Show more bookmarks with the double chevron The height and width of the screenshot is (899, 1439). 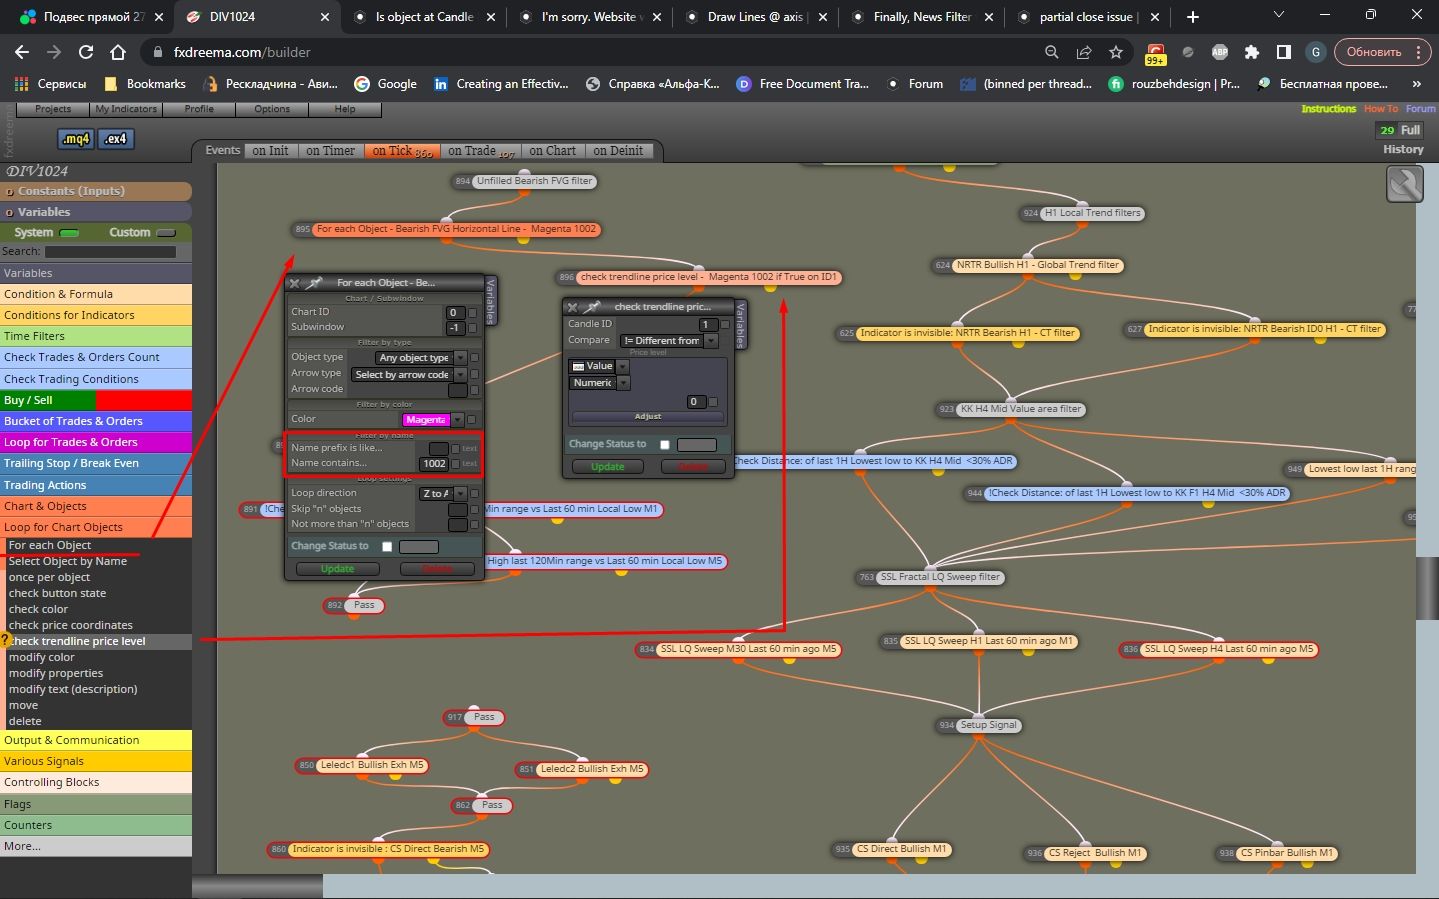pos(1416,84)
